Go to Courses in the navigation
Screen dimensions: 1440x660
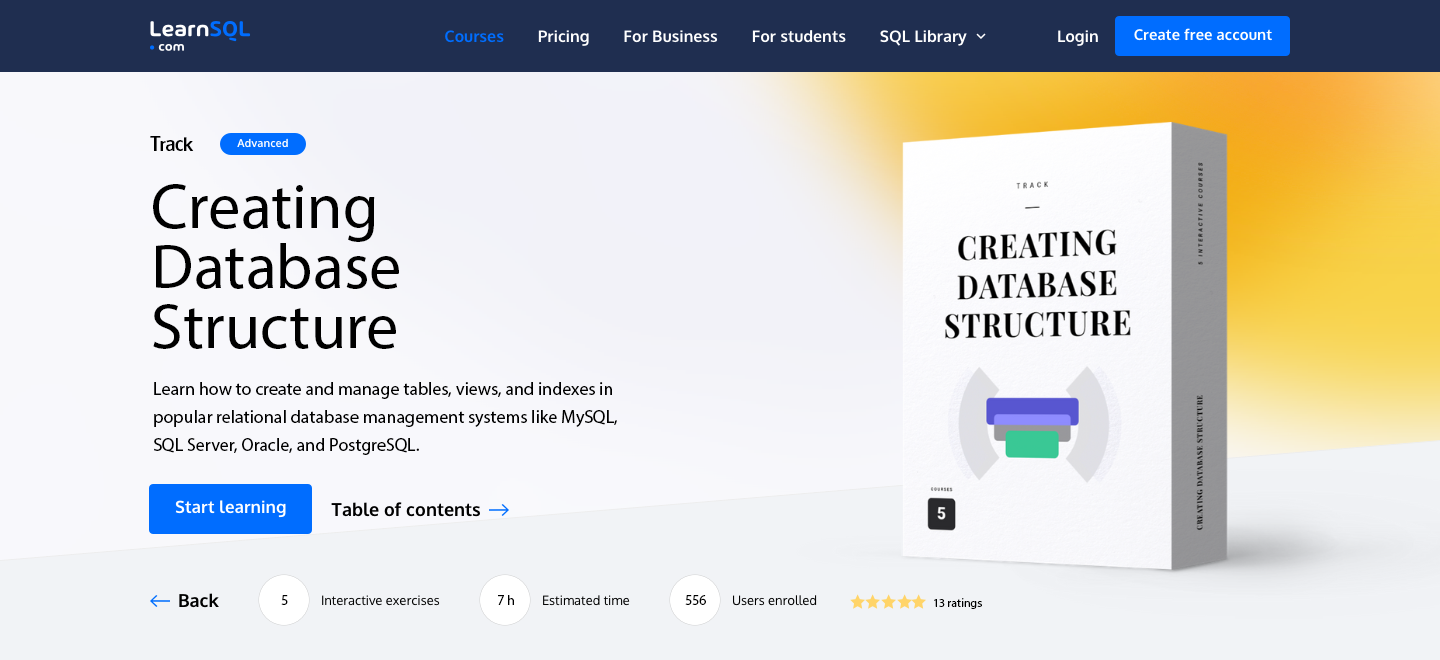(x=474, y=36)
